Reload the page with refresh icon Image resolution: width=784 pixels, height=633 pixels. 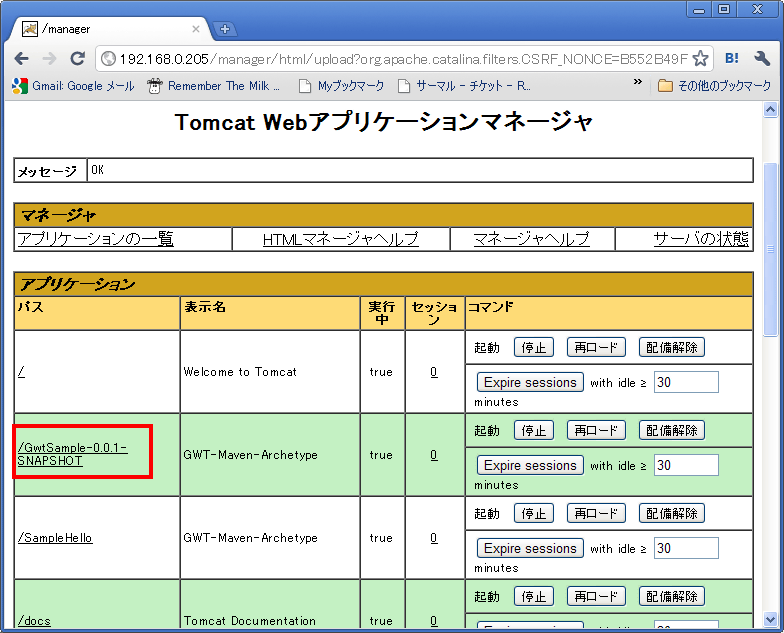pyautogui.click(x=77, y=59)
